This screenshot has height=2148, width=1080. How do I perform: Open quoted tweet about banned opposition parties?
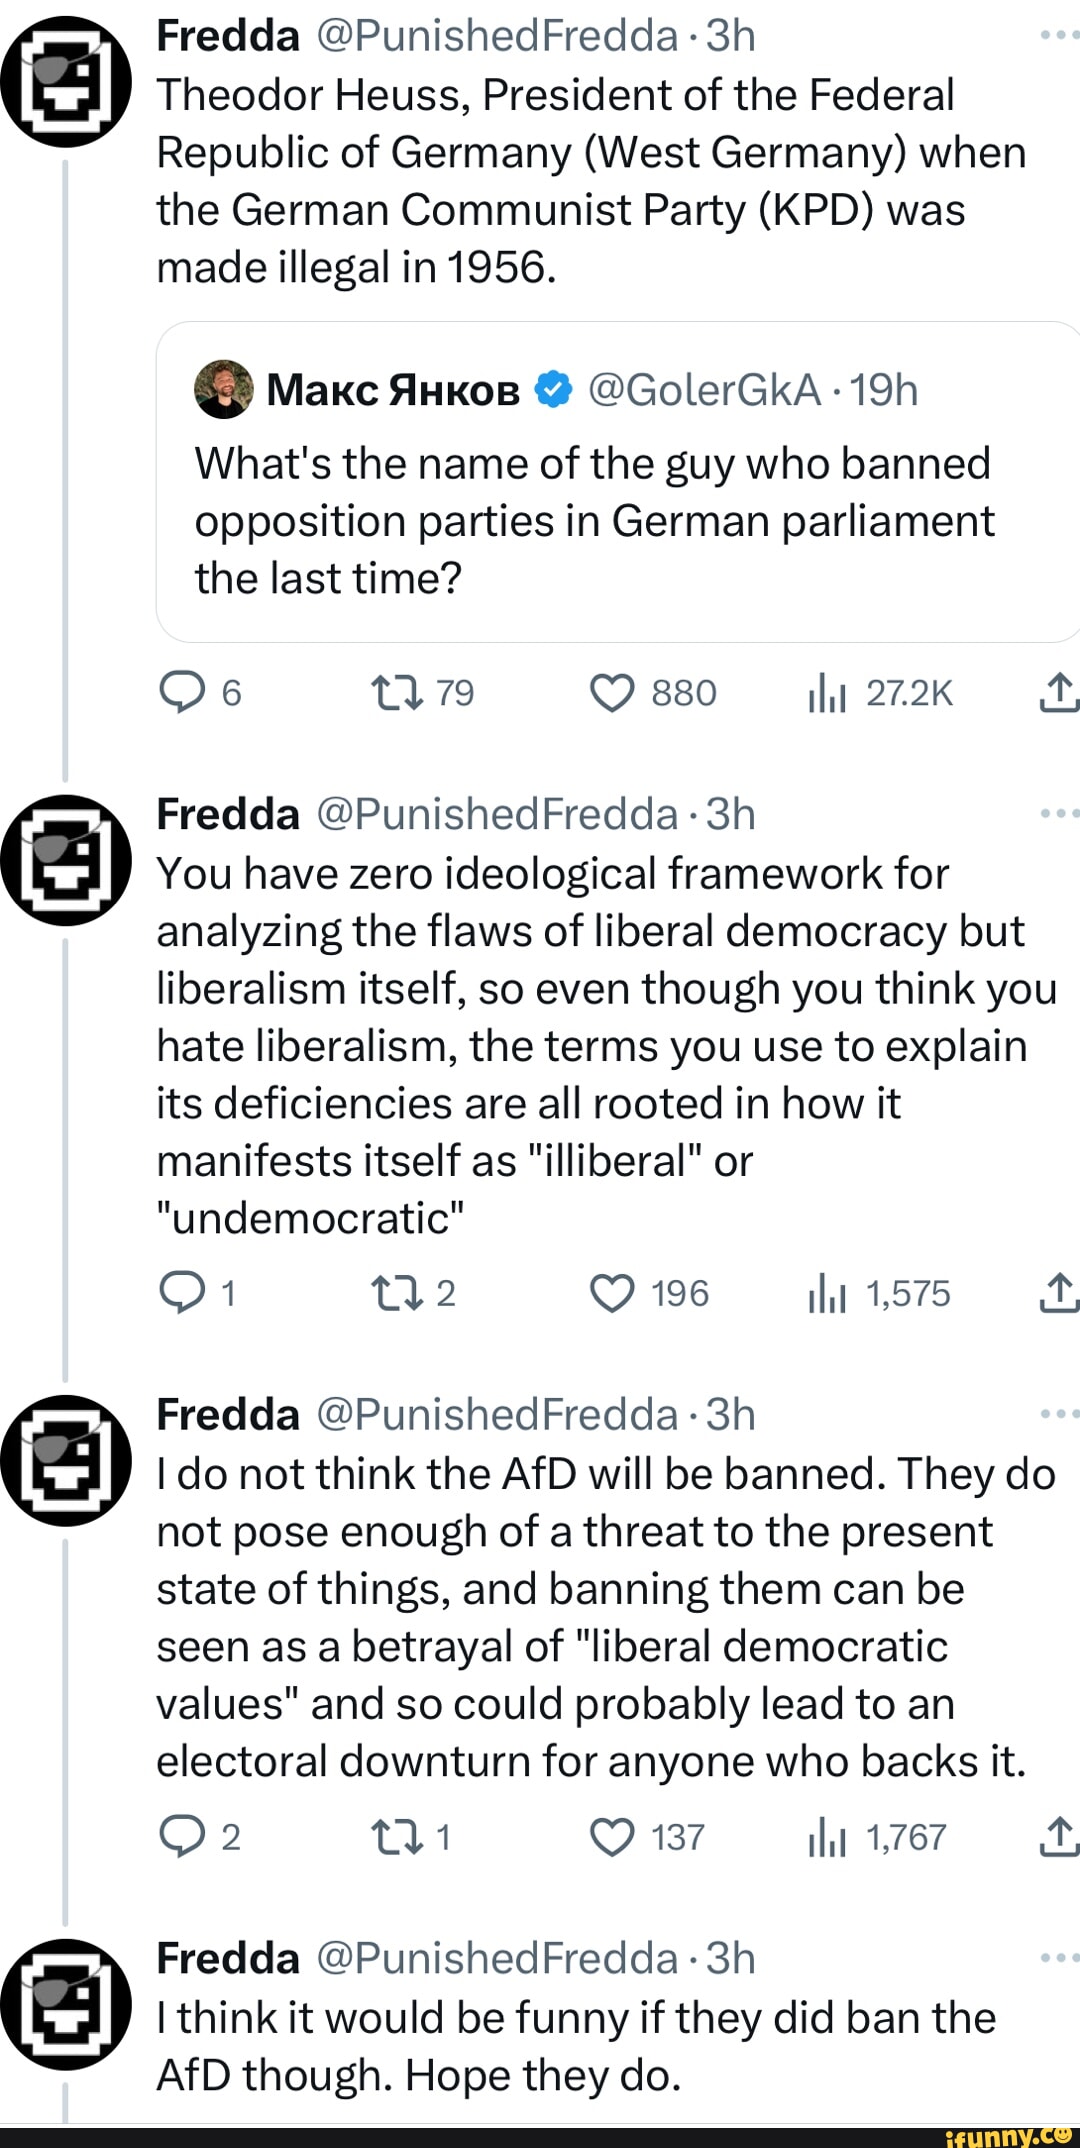pyautogui.click(x=594, y=521)
